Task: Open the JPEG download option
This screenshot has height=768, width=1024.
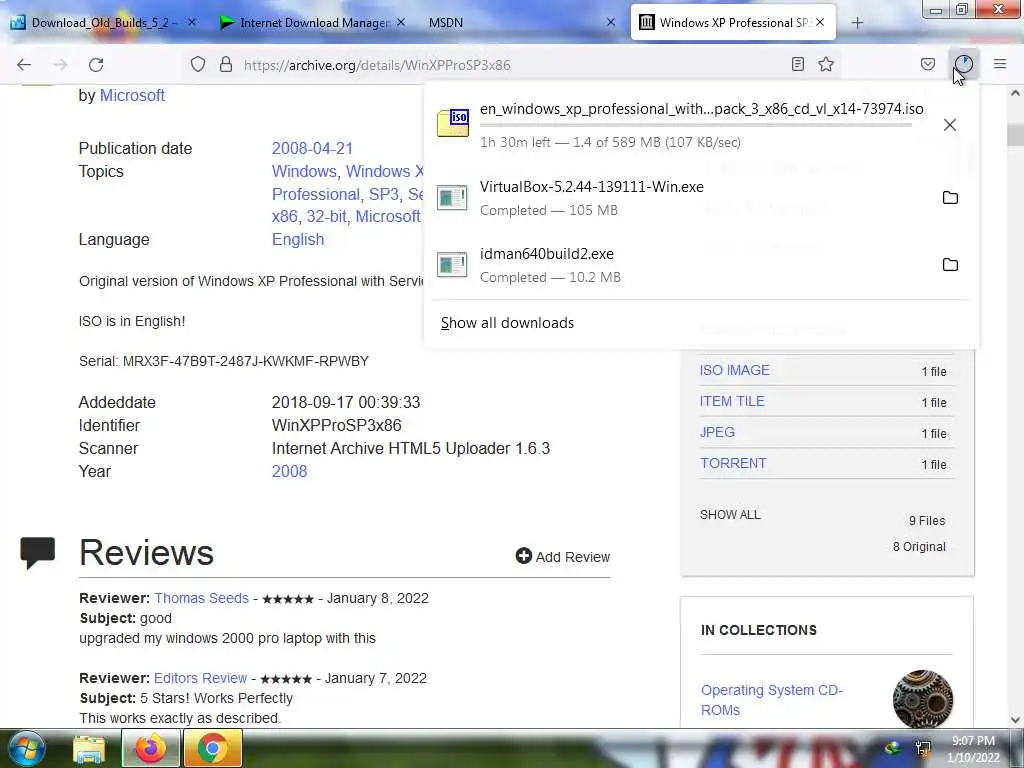Action: (717, 432)
